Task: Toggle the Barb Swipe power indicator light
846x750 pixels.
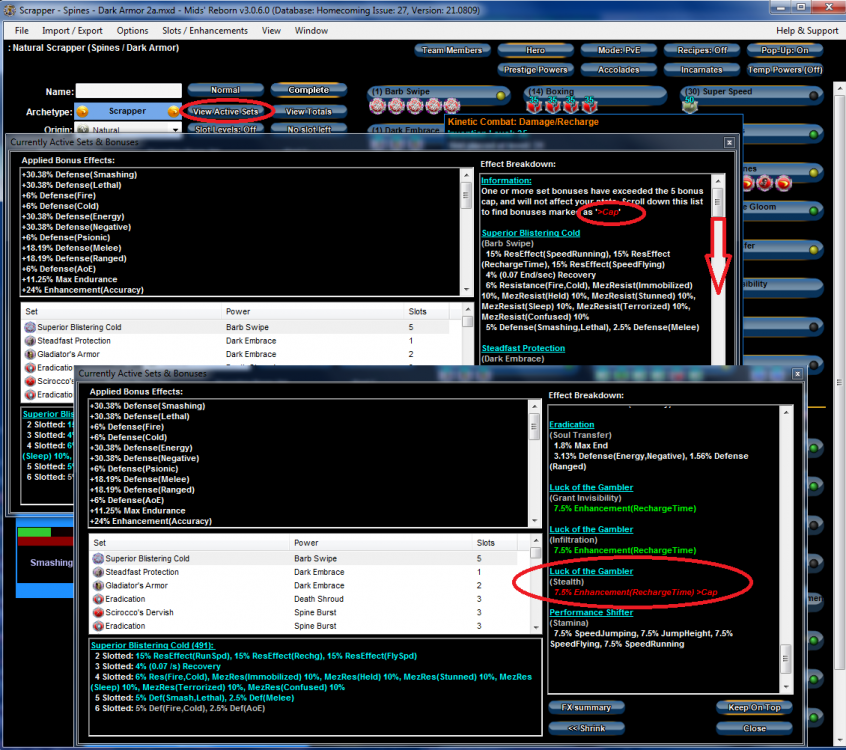Action: click(500, 95)
